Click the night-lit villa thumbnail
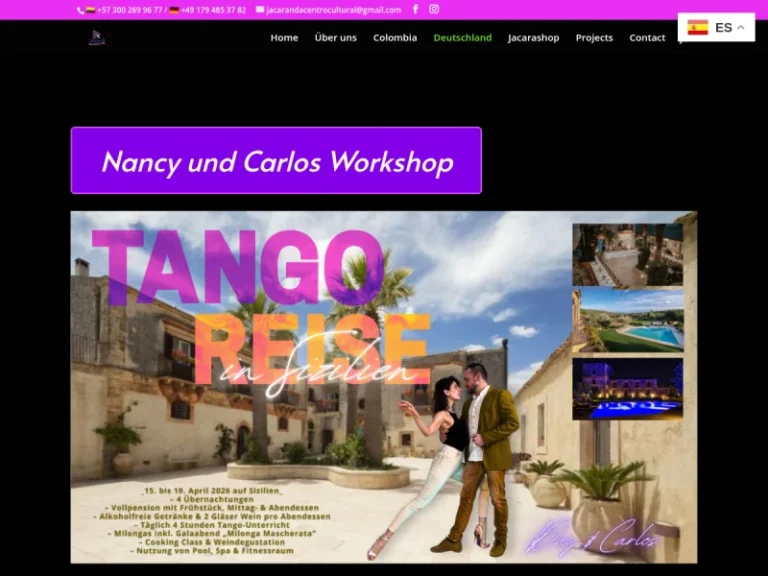 [628, 388]
